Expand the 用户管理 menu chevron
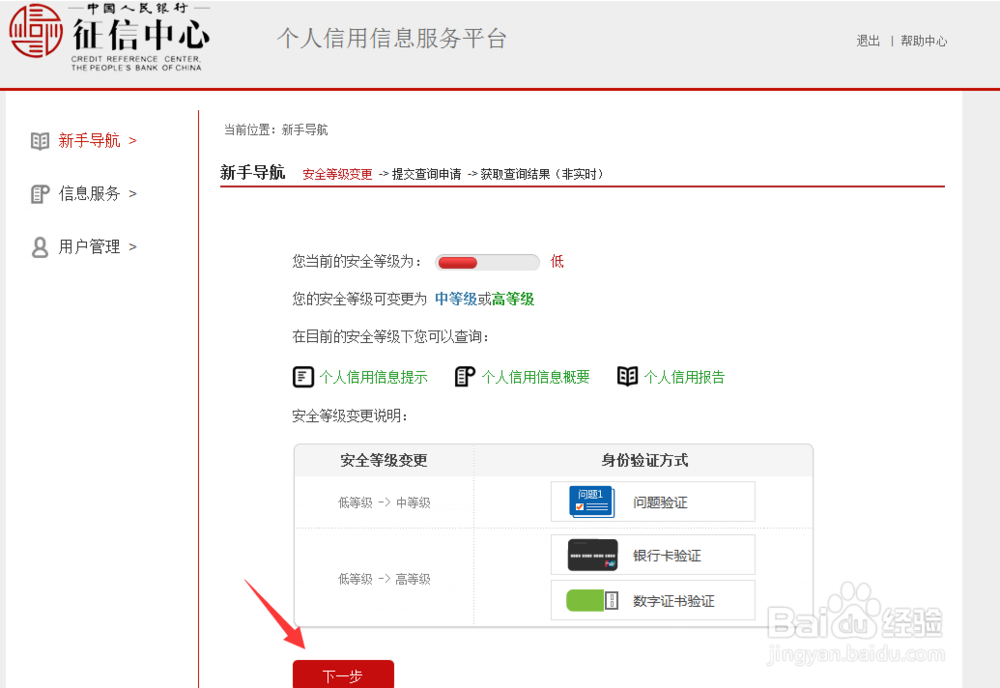1000x688 pixels. tap(133, 246)
